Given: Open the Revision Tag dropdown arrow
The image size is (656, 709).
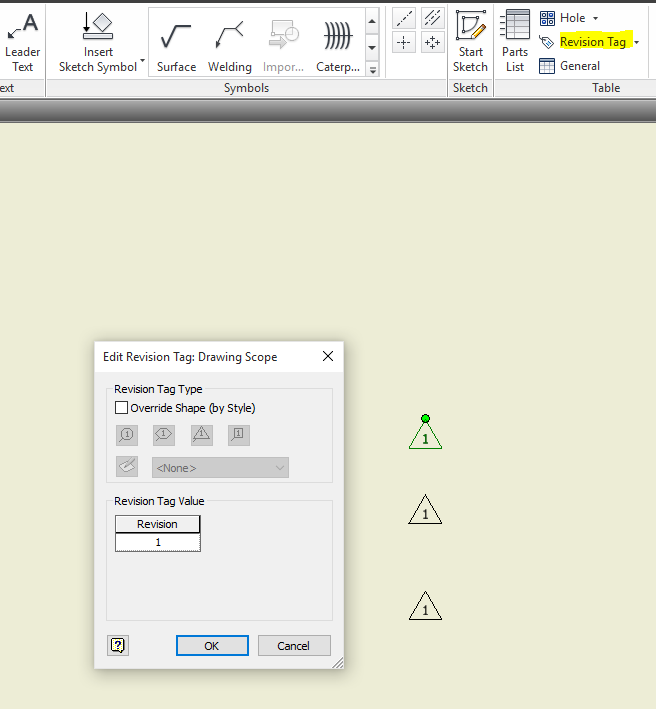Looking at the screenshot, I should tap(637, 43).
